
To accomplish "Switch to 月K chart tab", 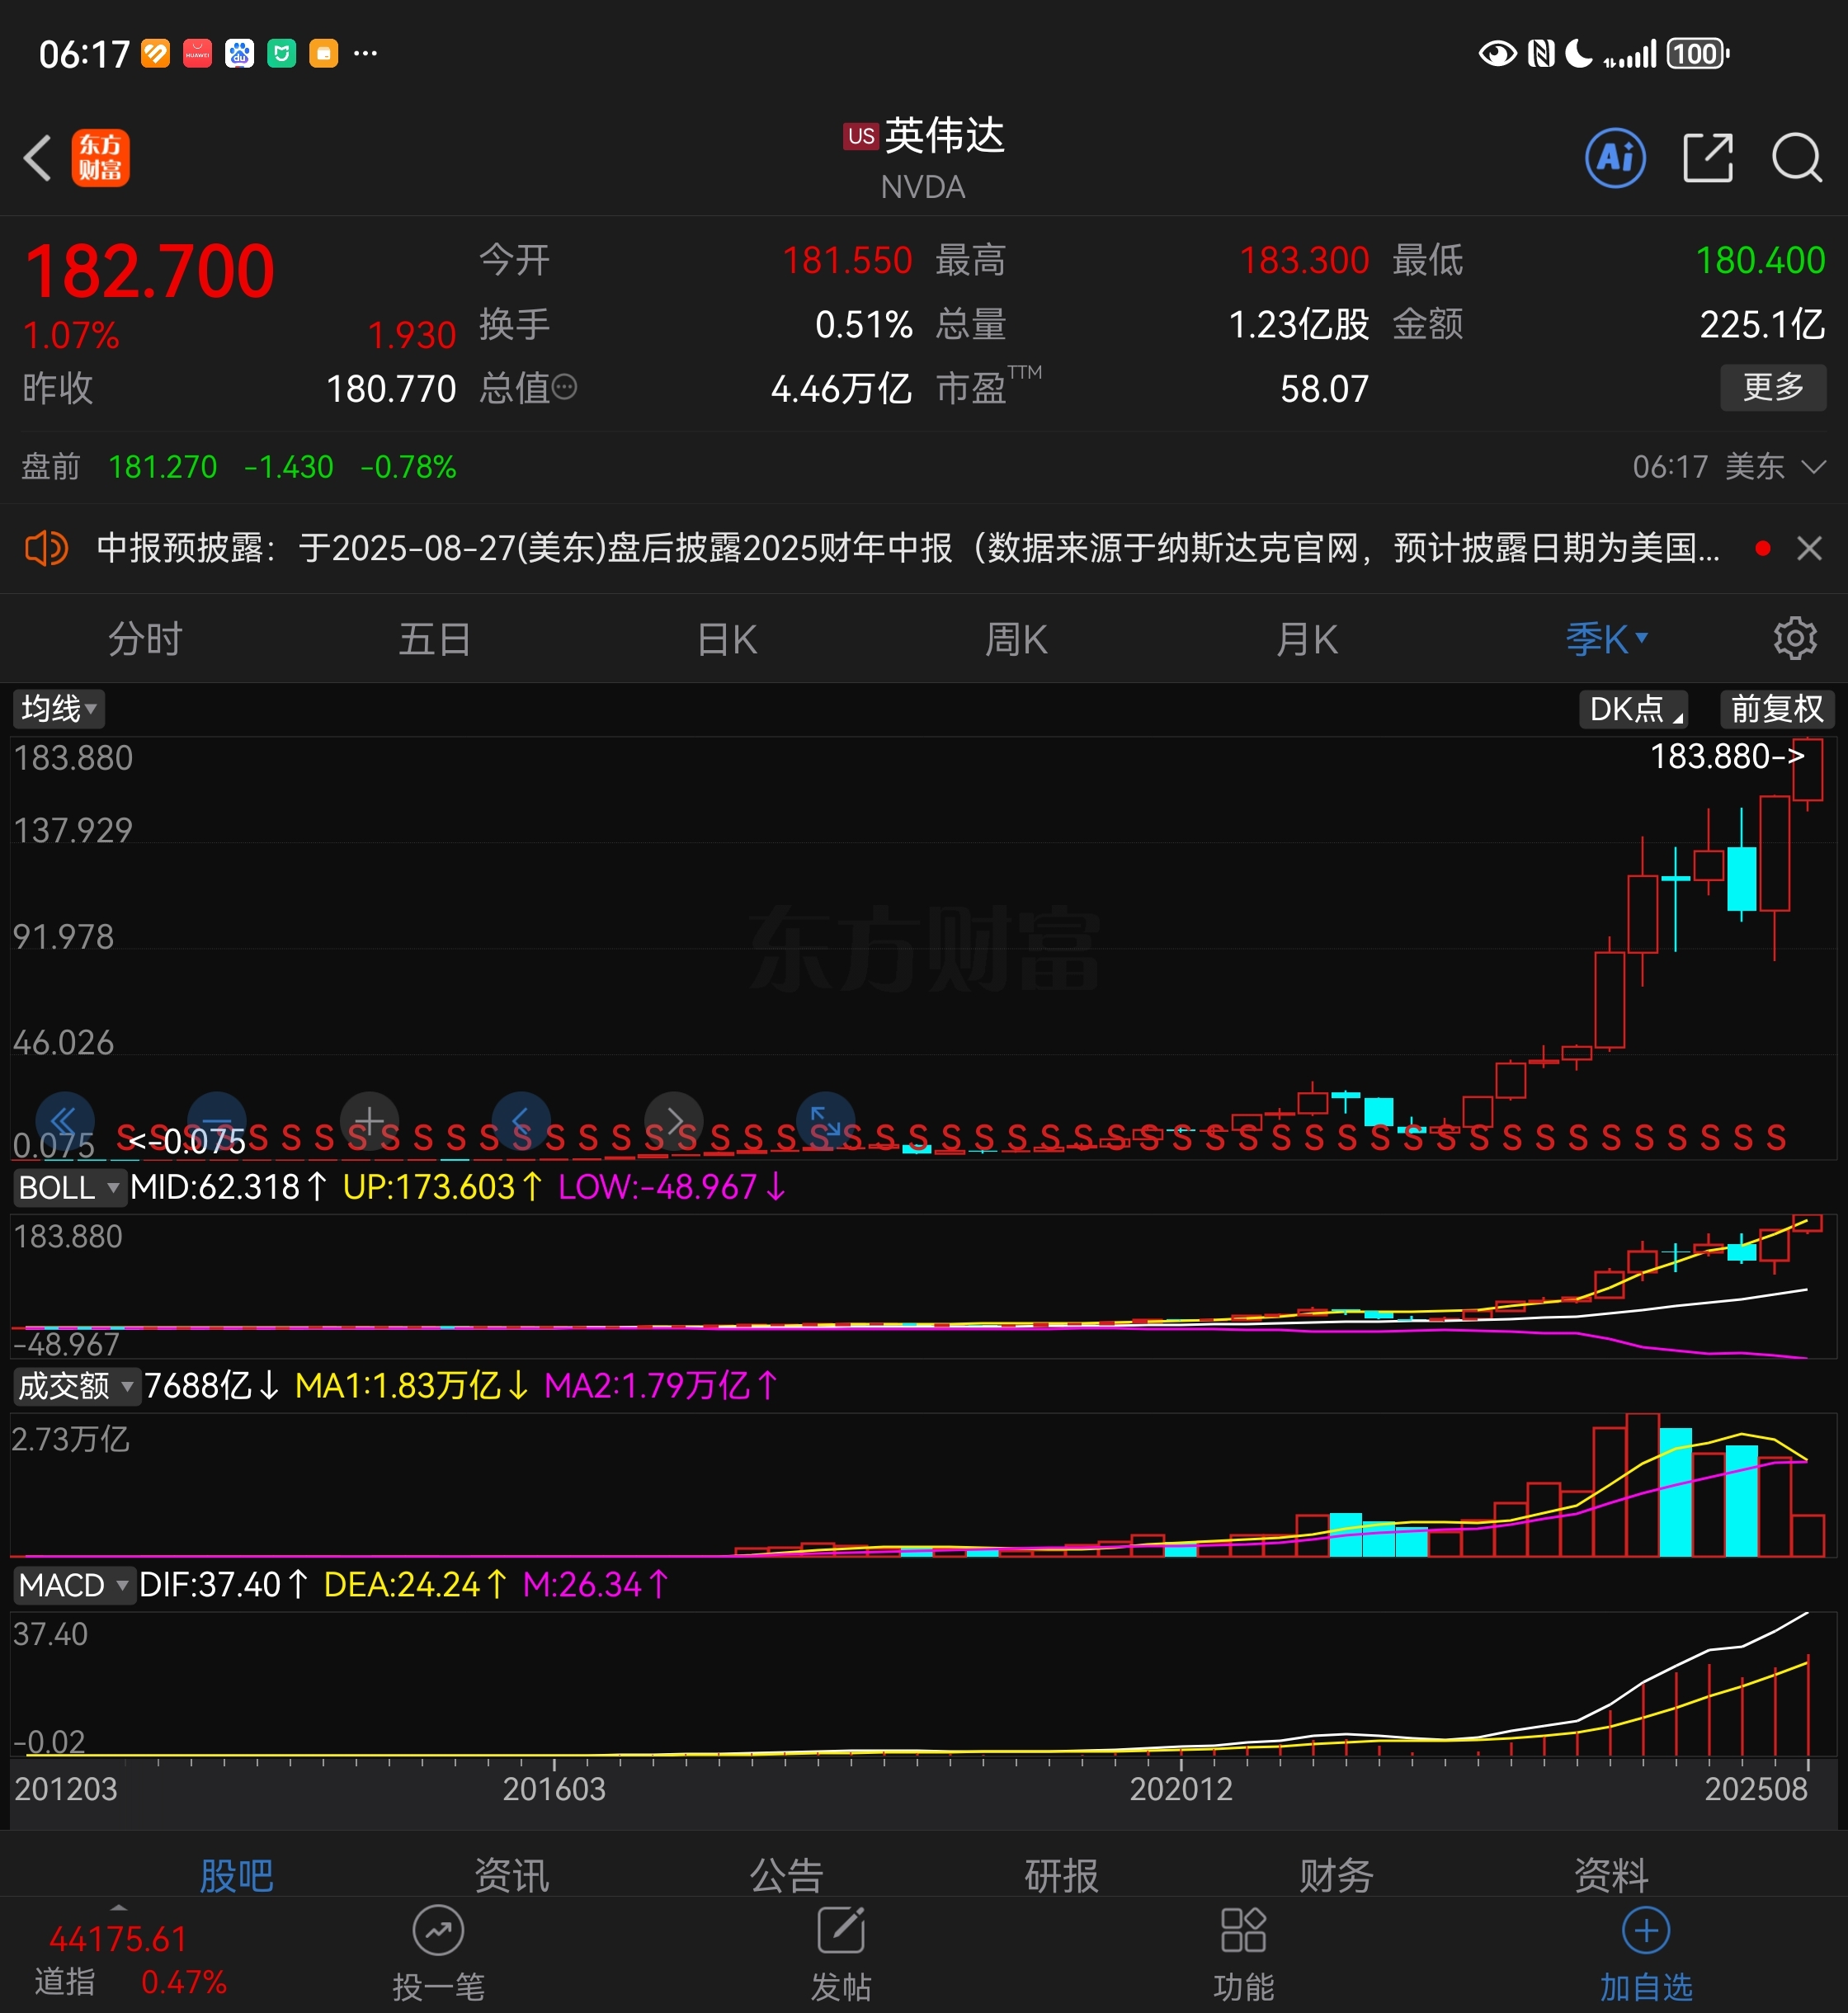I will pyautogui.click(x=1306, y=639).
